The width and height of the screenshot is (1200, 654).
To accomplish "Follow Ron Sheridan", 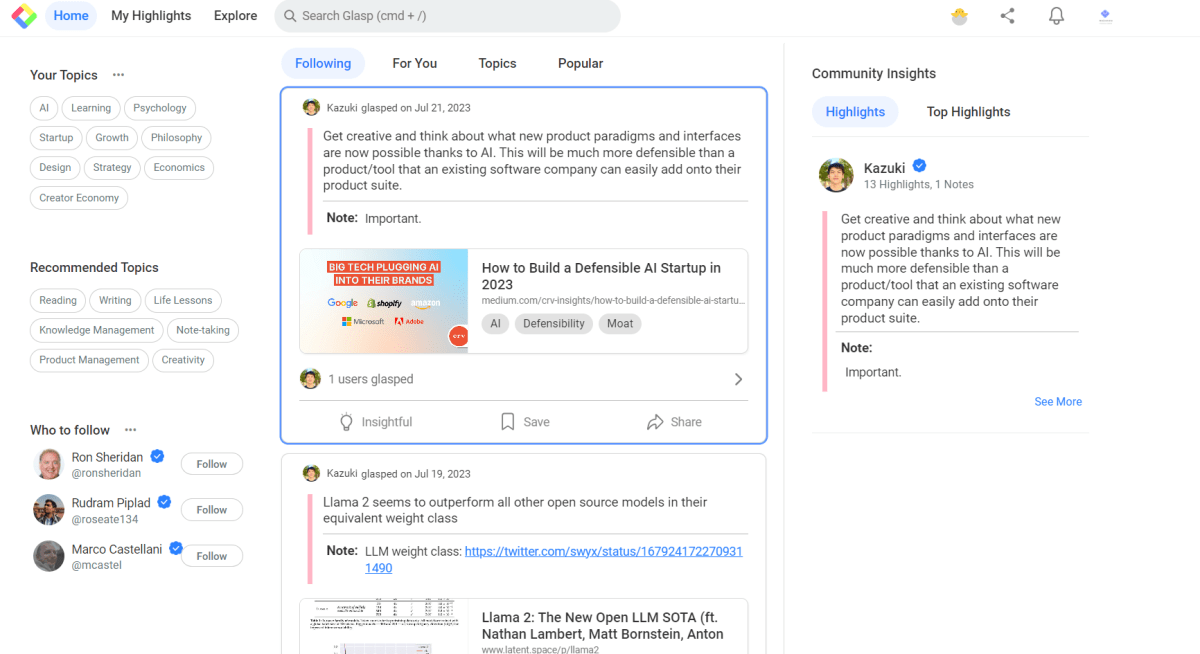I will [212, 464].
